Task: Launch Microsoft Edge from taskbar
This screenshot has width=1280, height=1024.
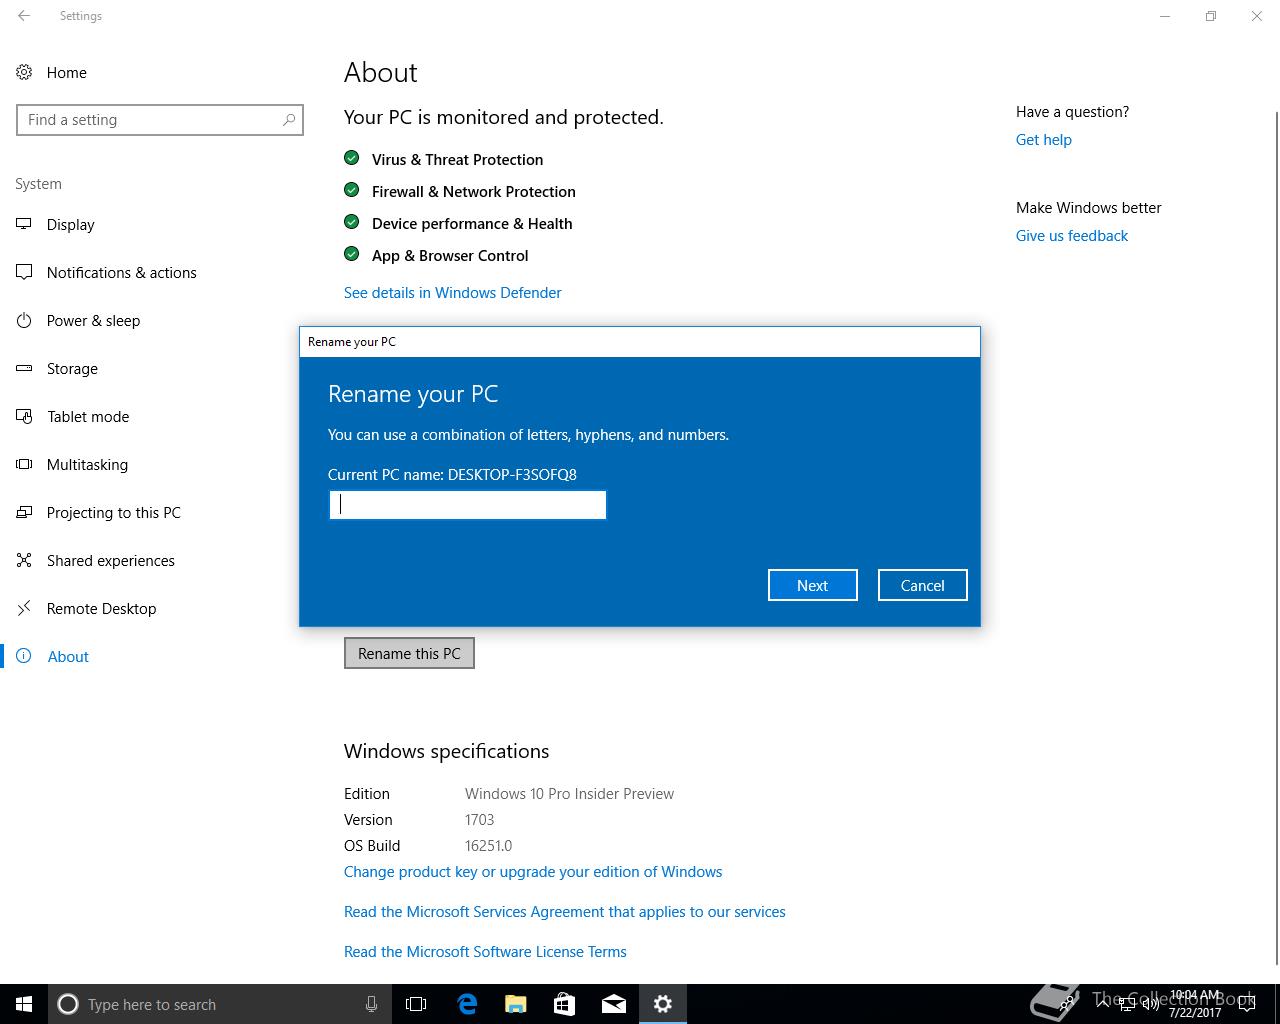Action: tap(467, 1004)
